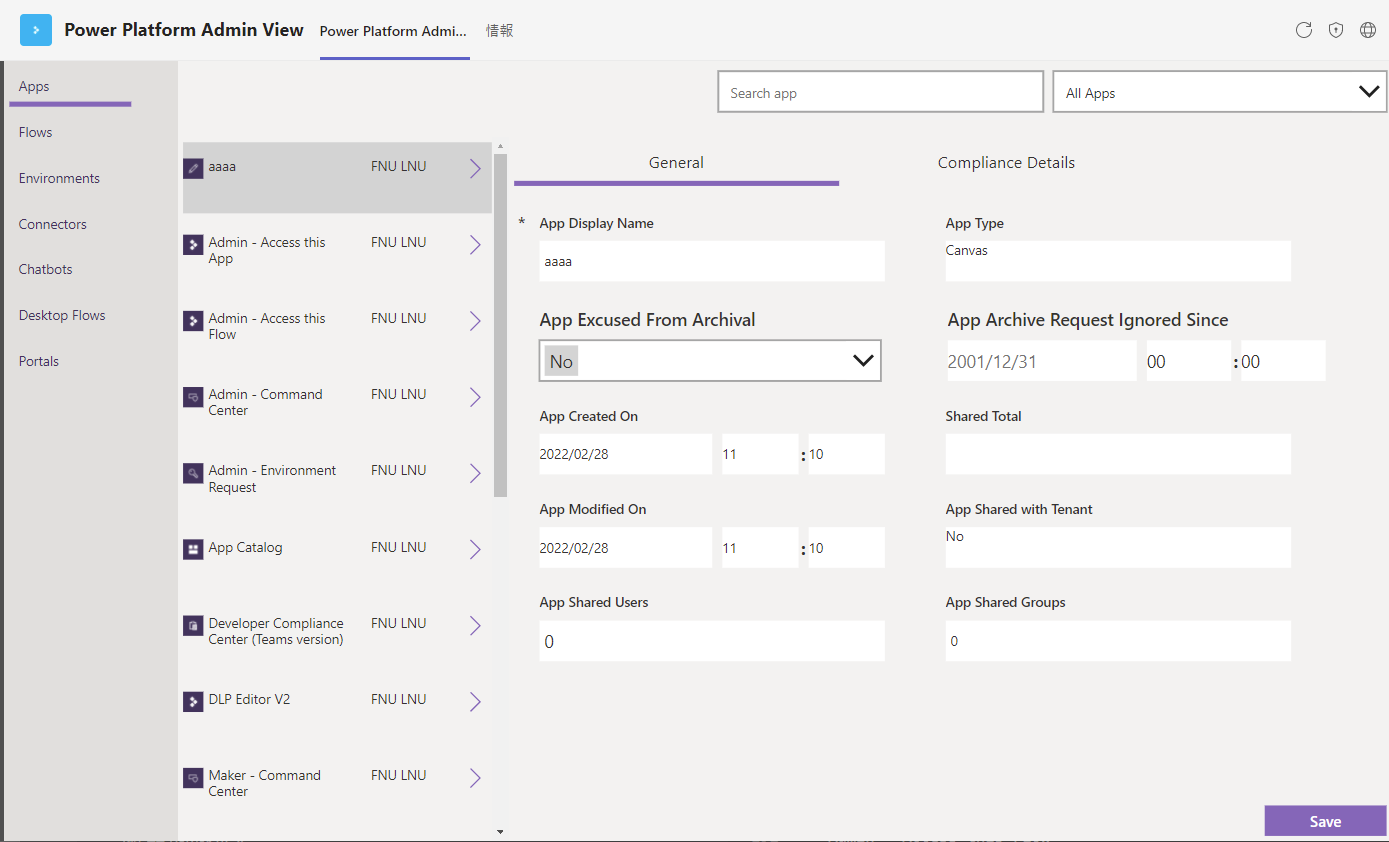Click the refresh icon in top bar
This screenshot has width=1389, height=842.
(1304, 30)
